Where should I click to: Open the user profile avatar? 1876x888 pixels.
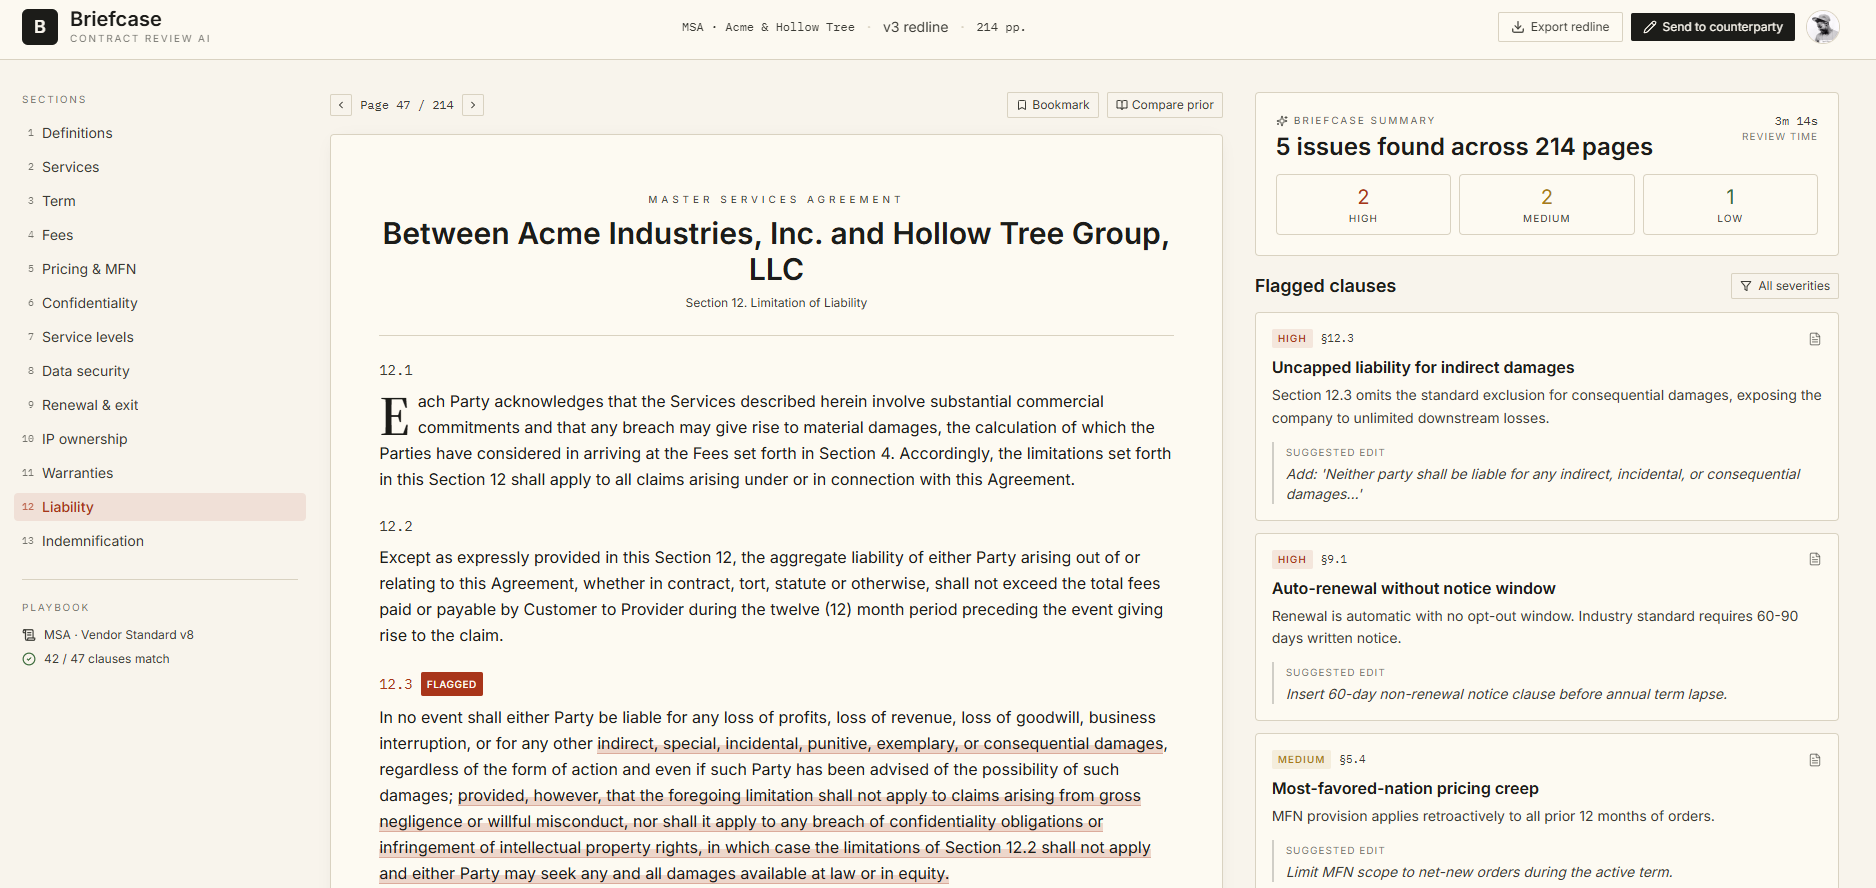pyautogui.click(x=1823, y=27)
